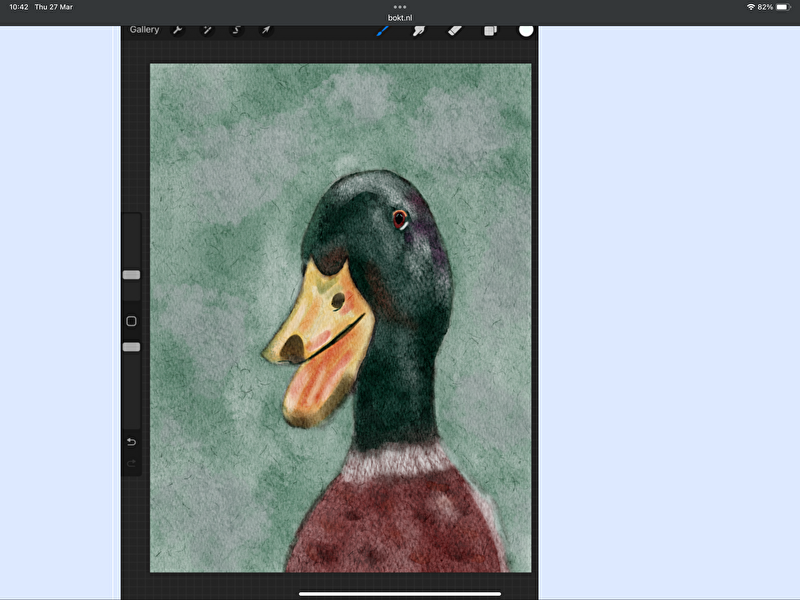The height and width of the screenshot is (600, 800).
Task: Tap the home indicator bar at bottom
Action: point(400,594)
